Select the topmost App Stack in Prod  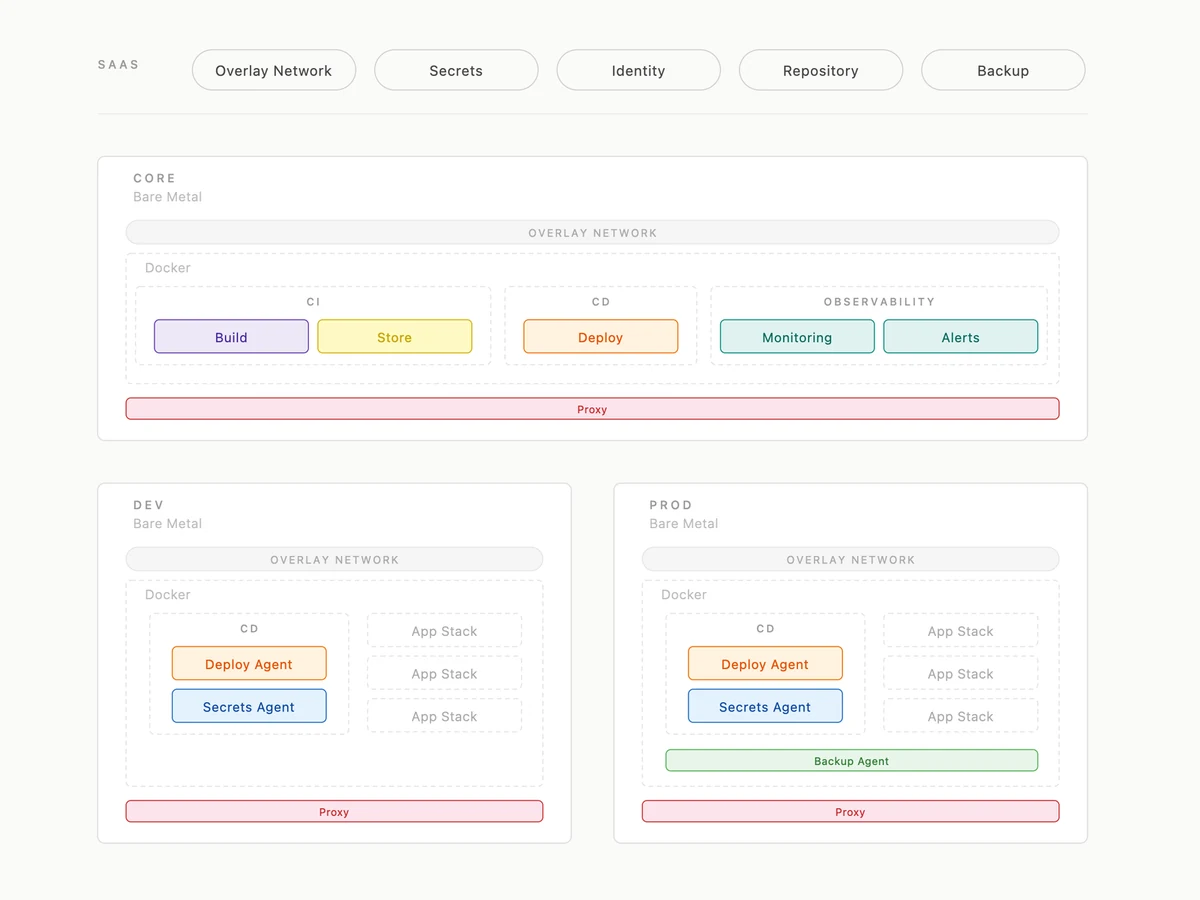click(x=960, y=631)
